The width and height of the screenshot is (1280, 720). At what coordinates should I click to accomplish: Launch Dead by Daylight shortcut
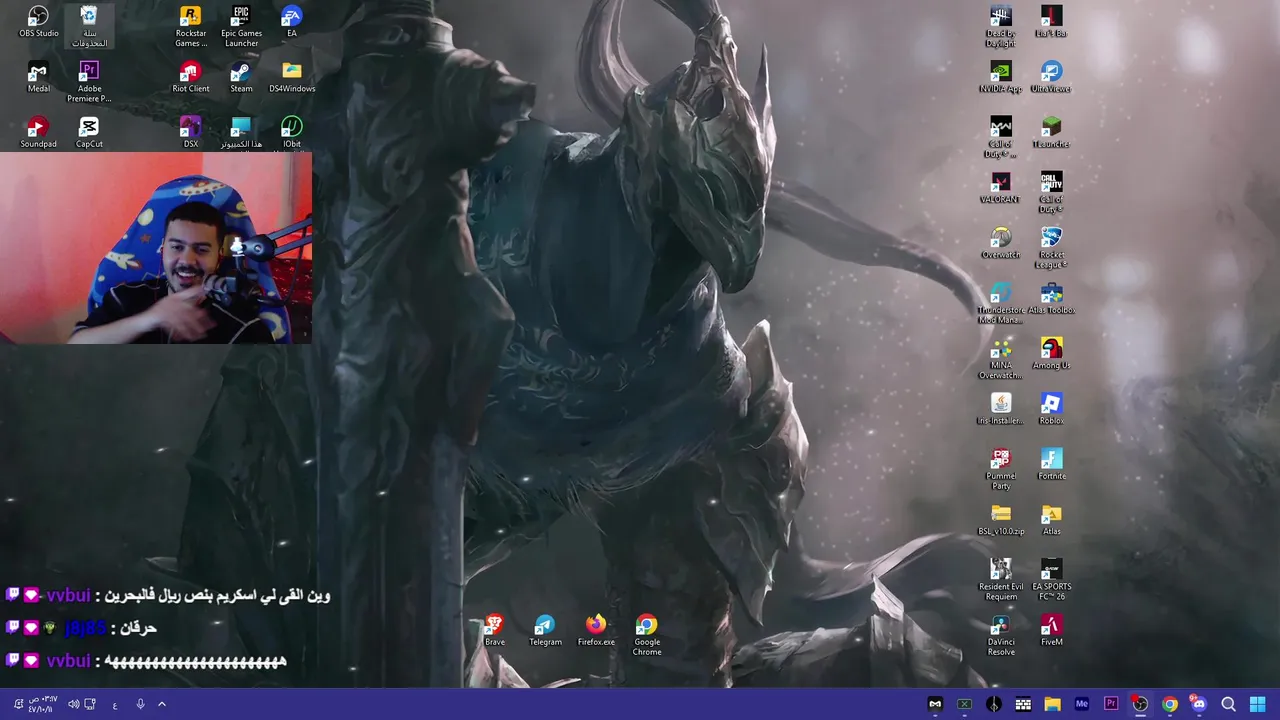pos(1000,26)
